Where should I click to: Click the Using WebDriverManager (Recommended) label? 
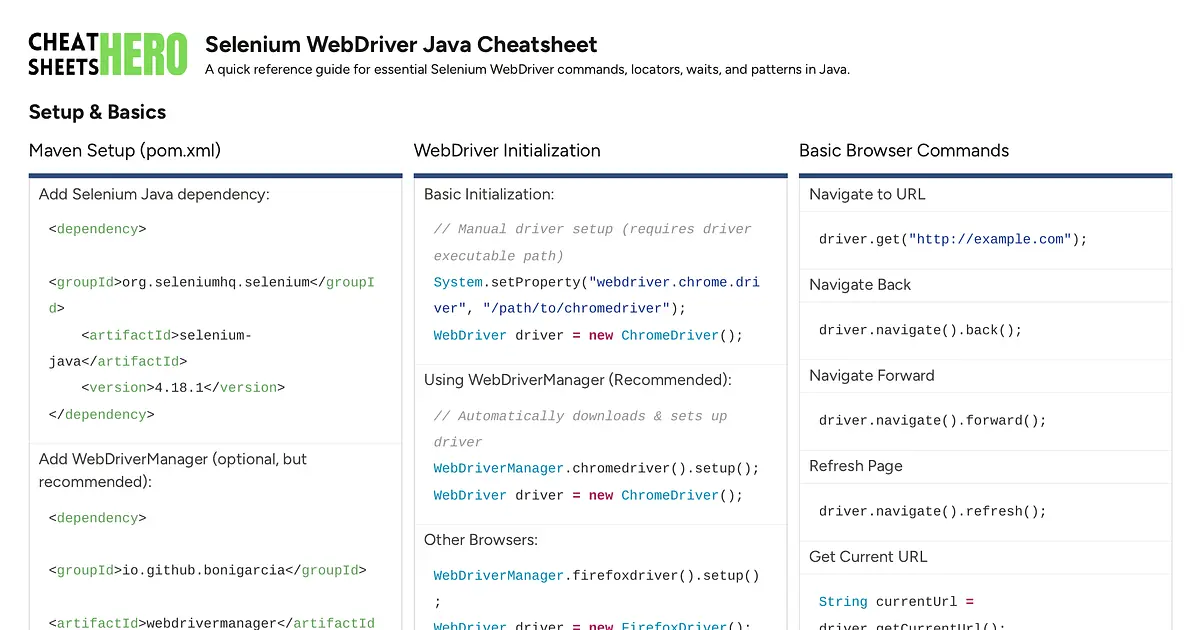coord(577,380)
